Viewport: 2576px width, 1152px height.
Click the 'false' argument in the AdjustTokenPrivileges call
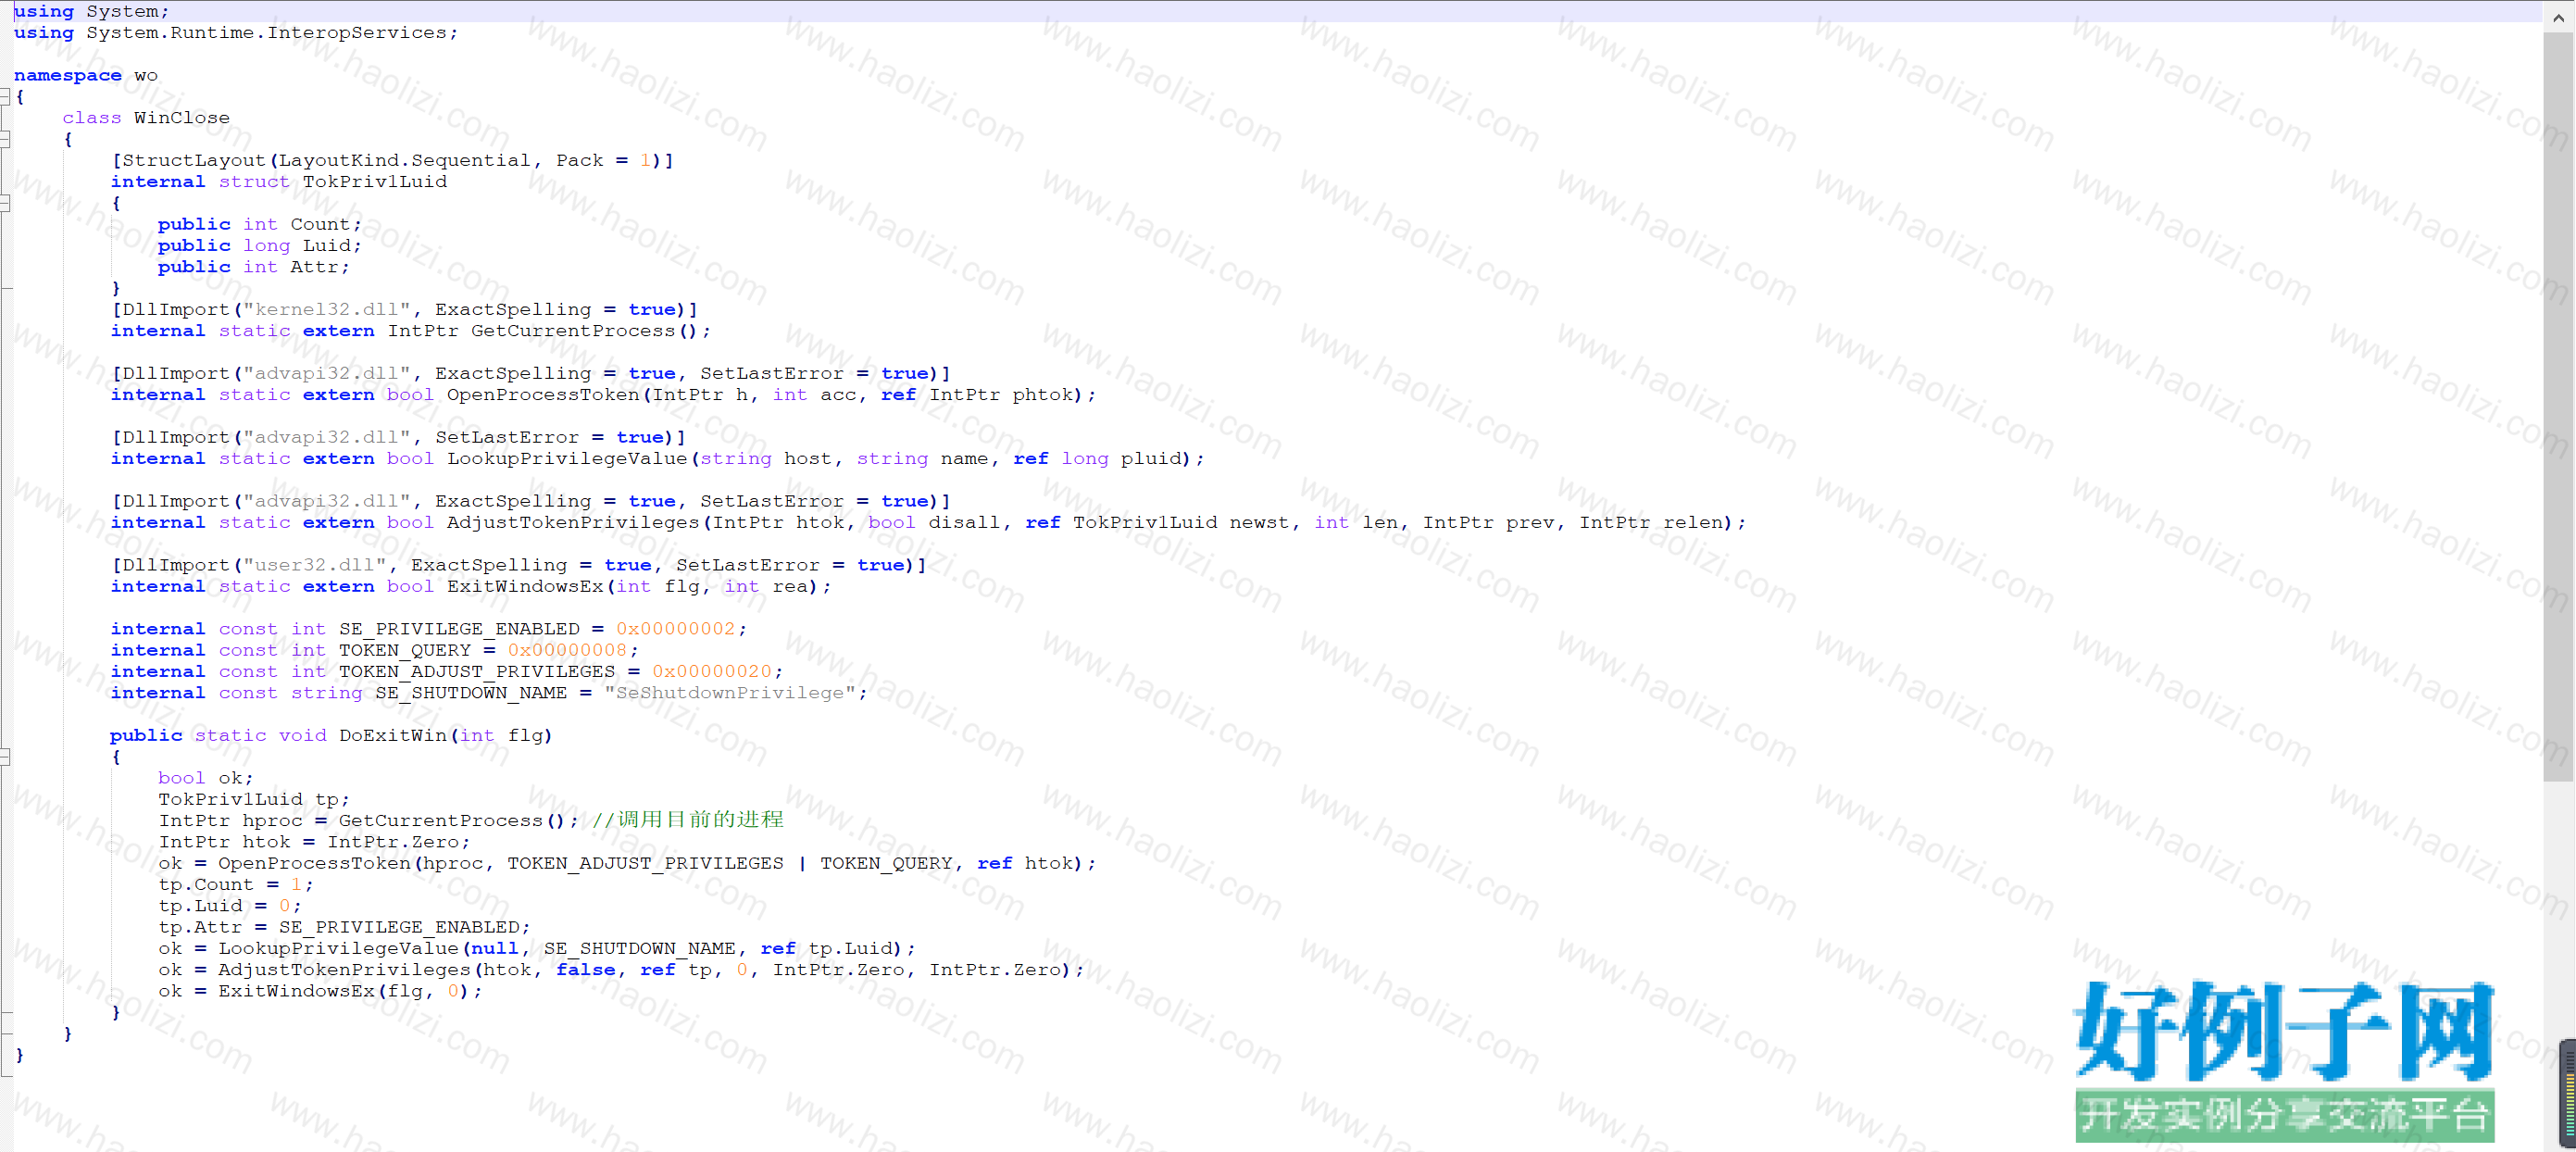click(586, 970)
